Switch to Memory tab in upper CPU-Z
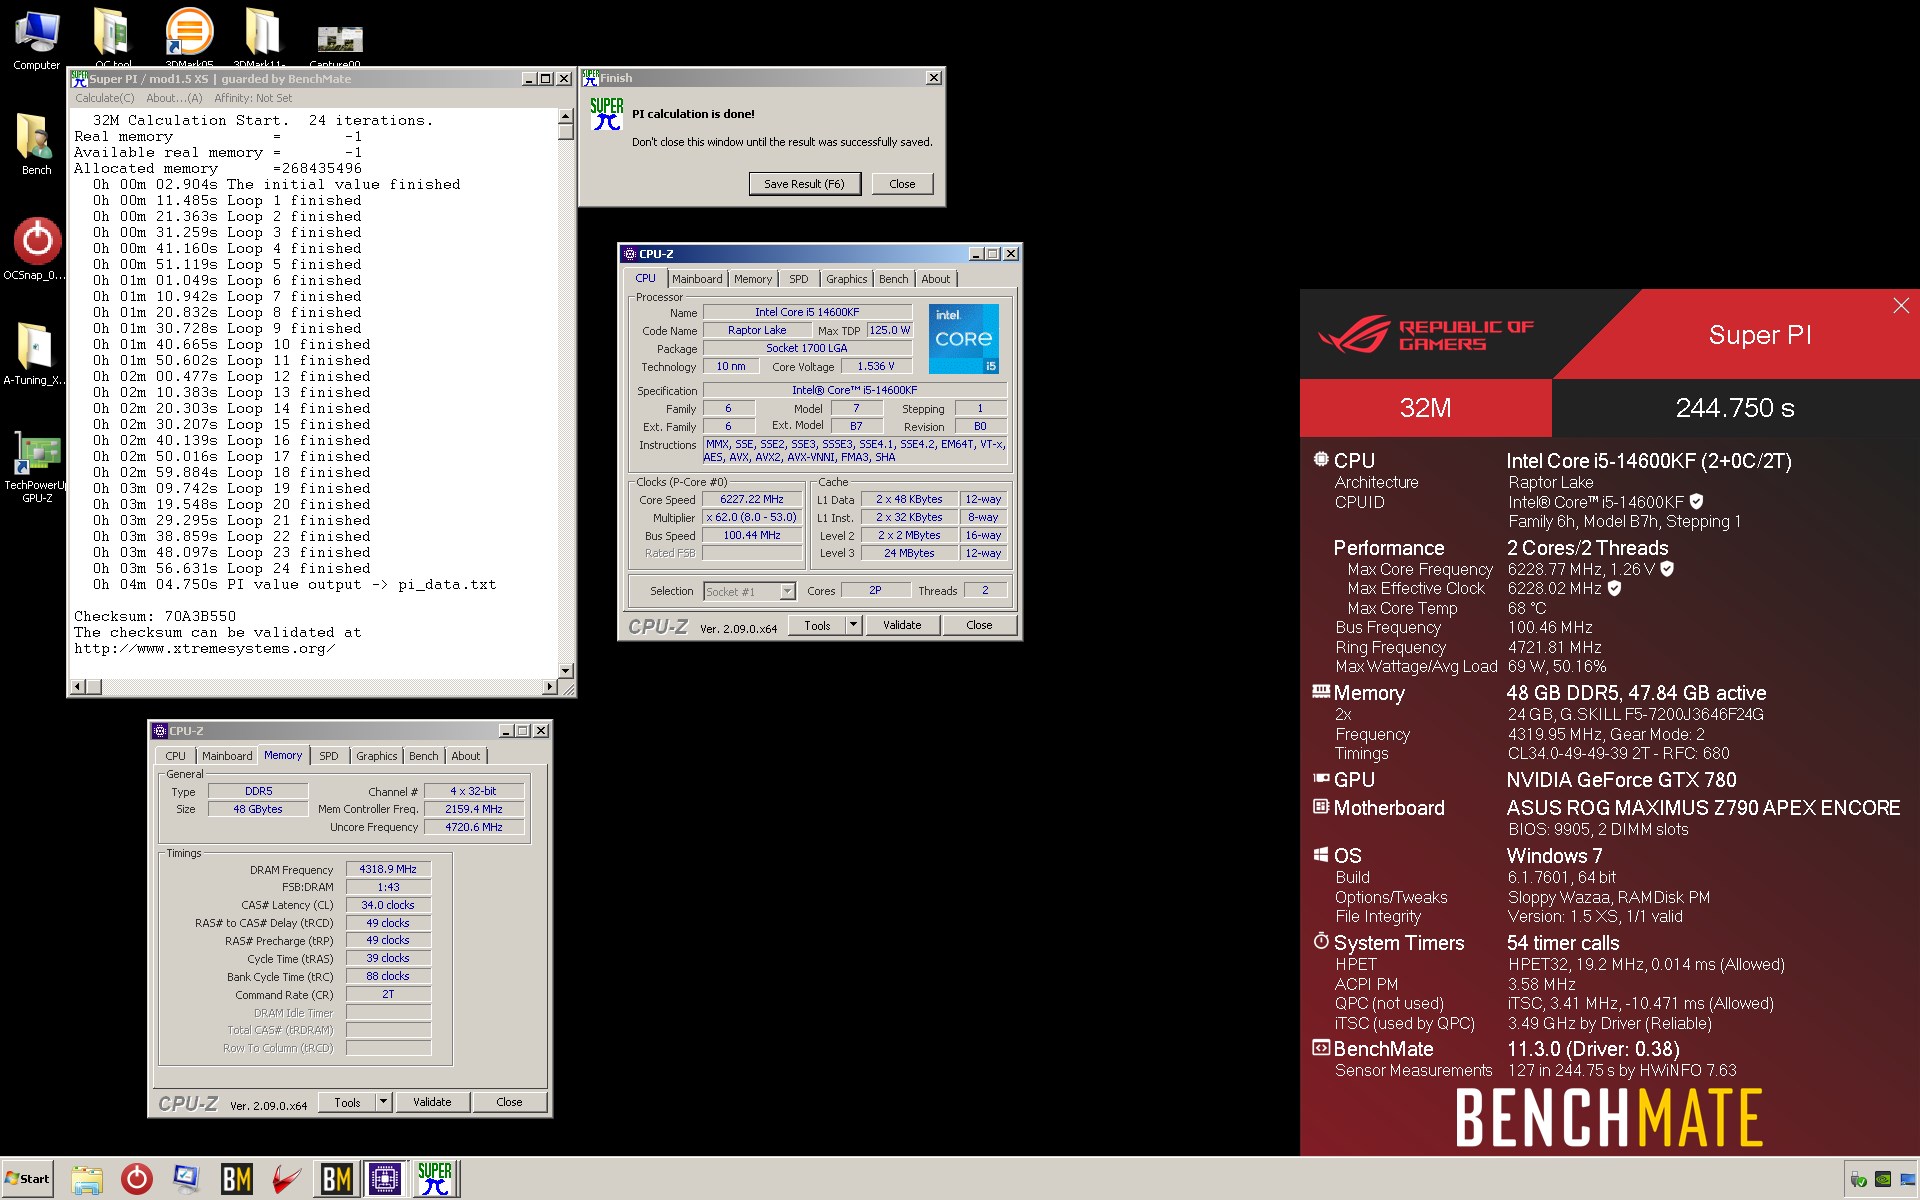This screenshot has width=1920, height=1200. click(753, 279)
